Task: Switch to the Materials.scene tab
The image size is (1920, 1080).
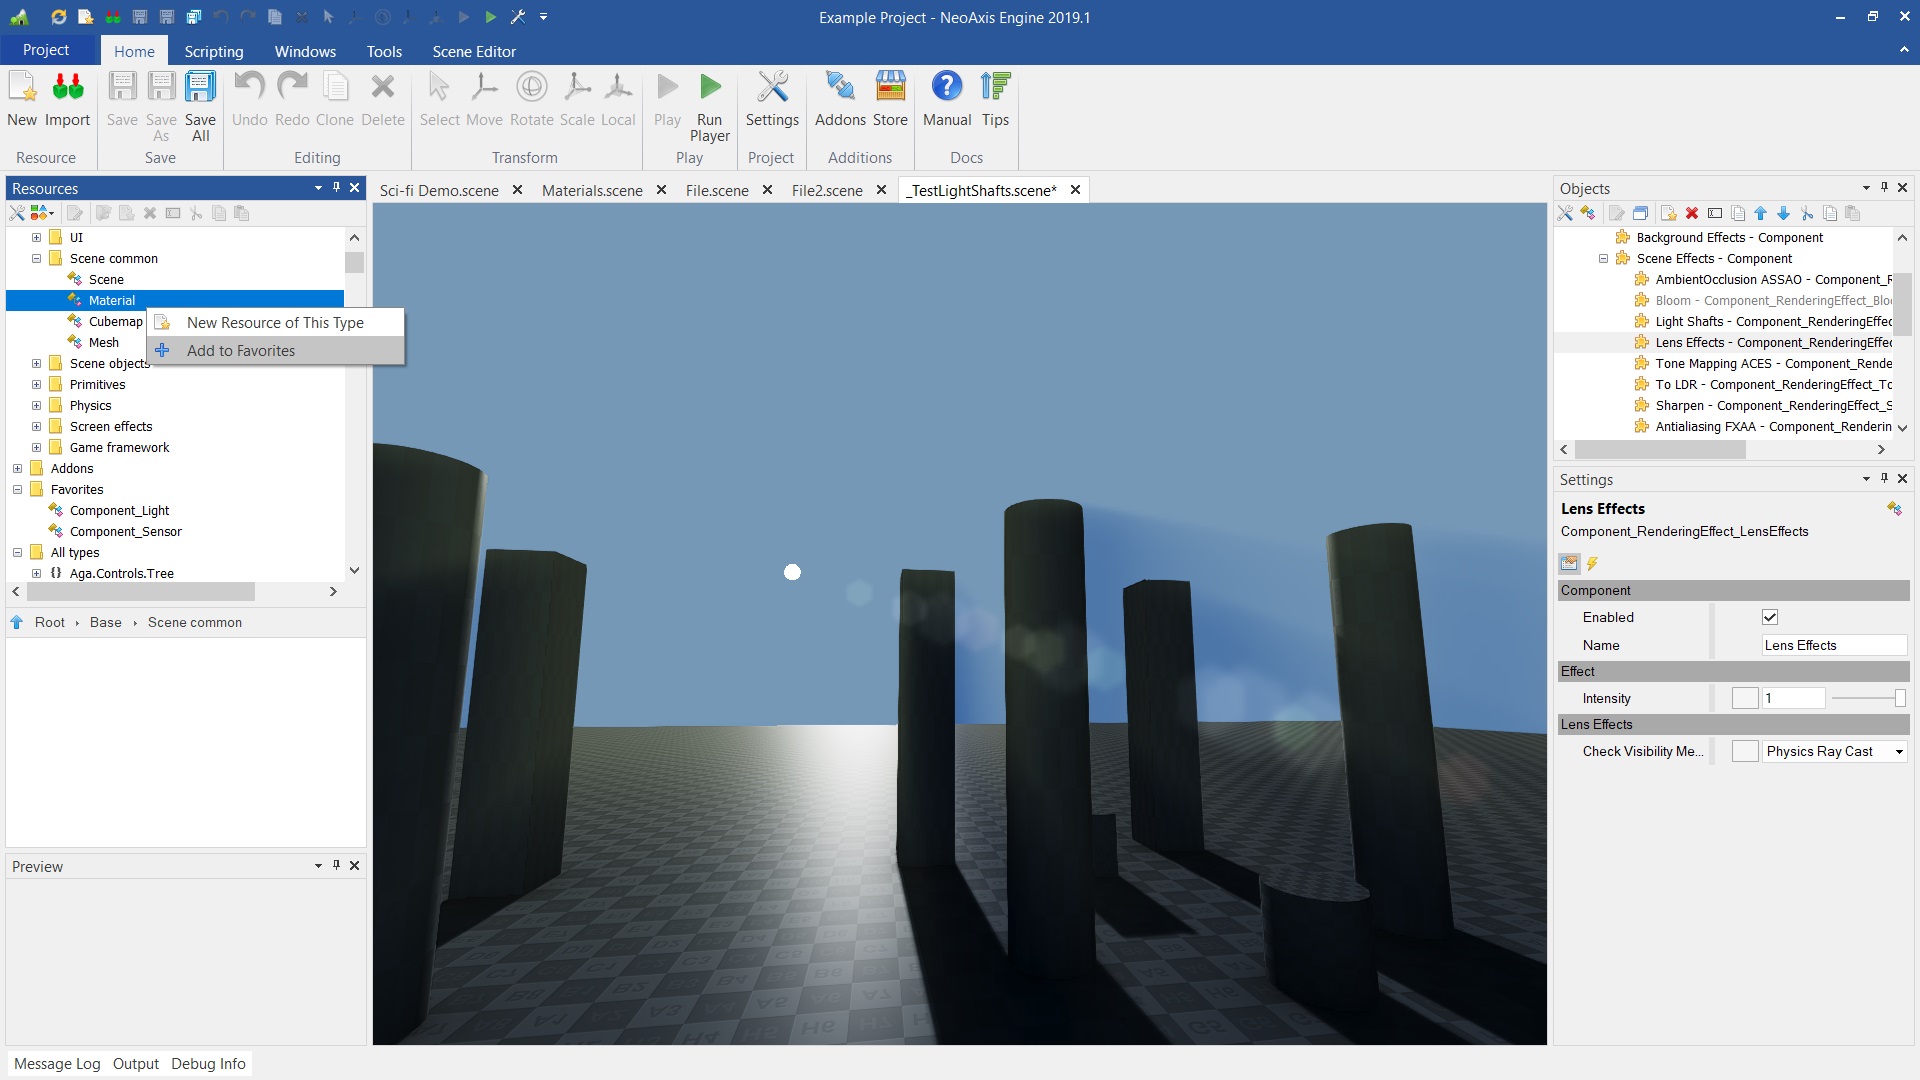Action: coord(592,190)
